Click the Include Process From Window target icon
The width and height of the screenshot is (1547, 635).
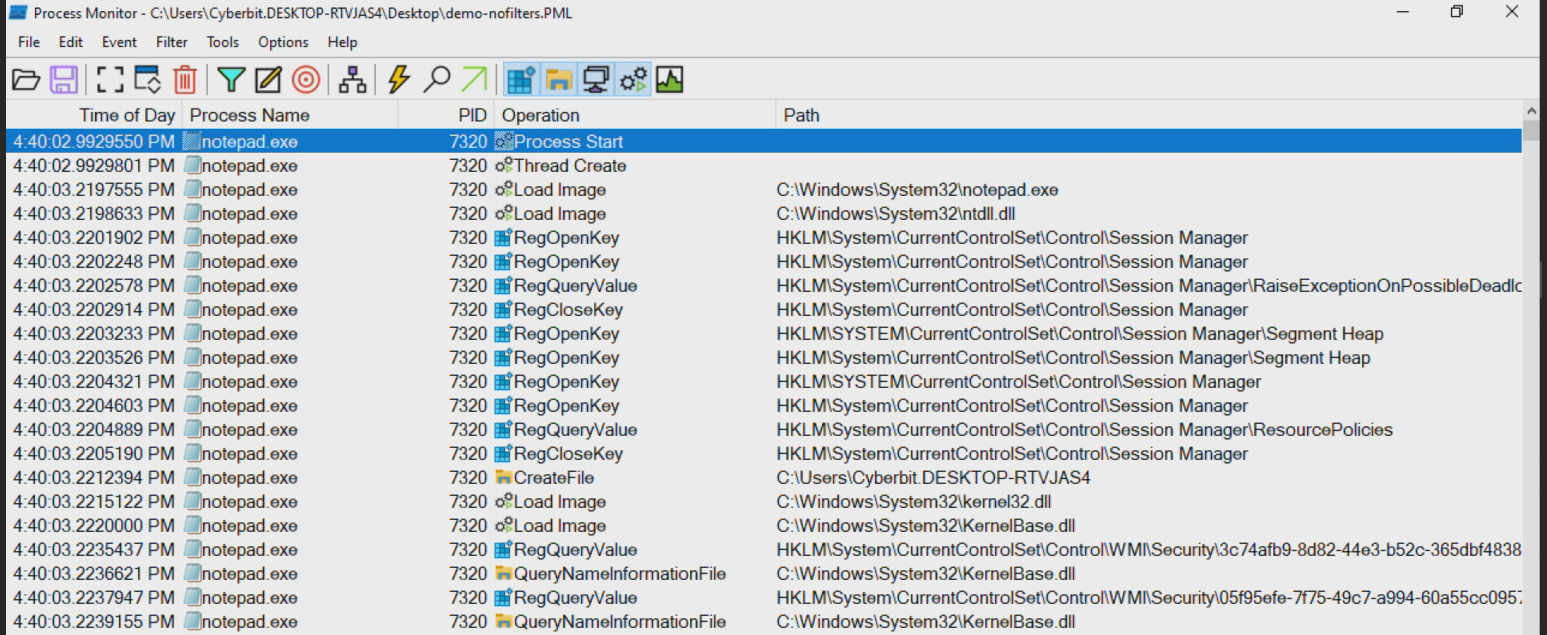point(306,80)
